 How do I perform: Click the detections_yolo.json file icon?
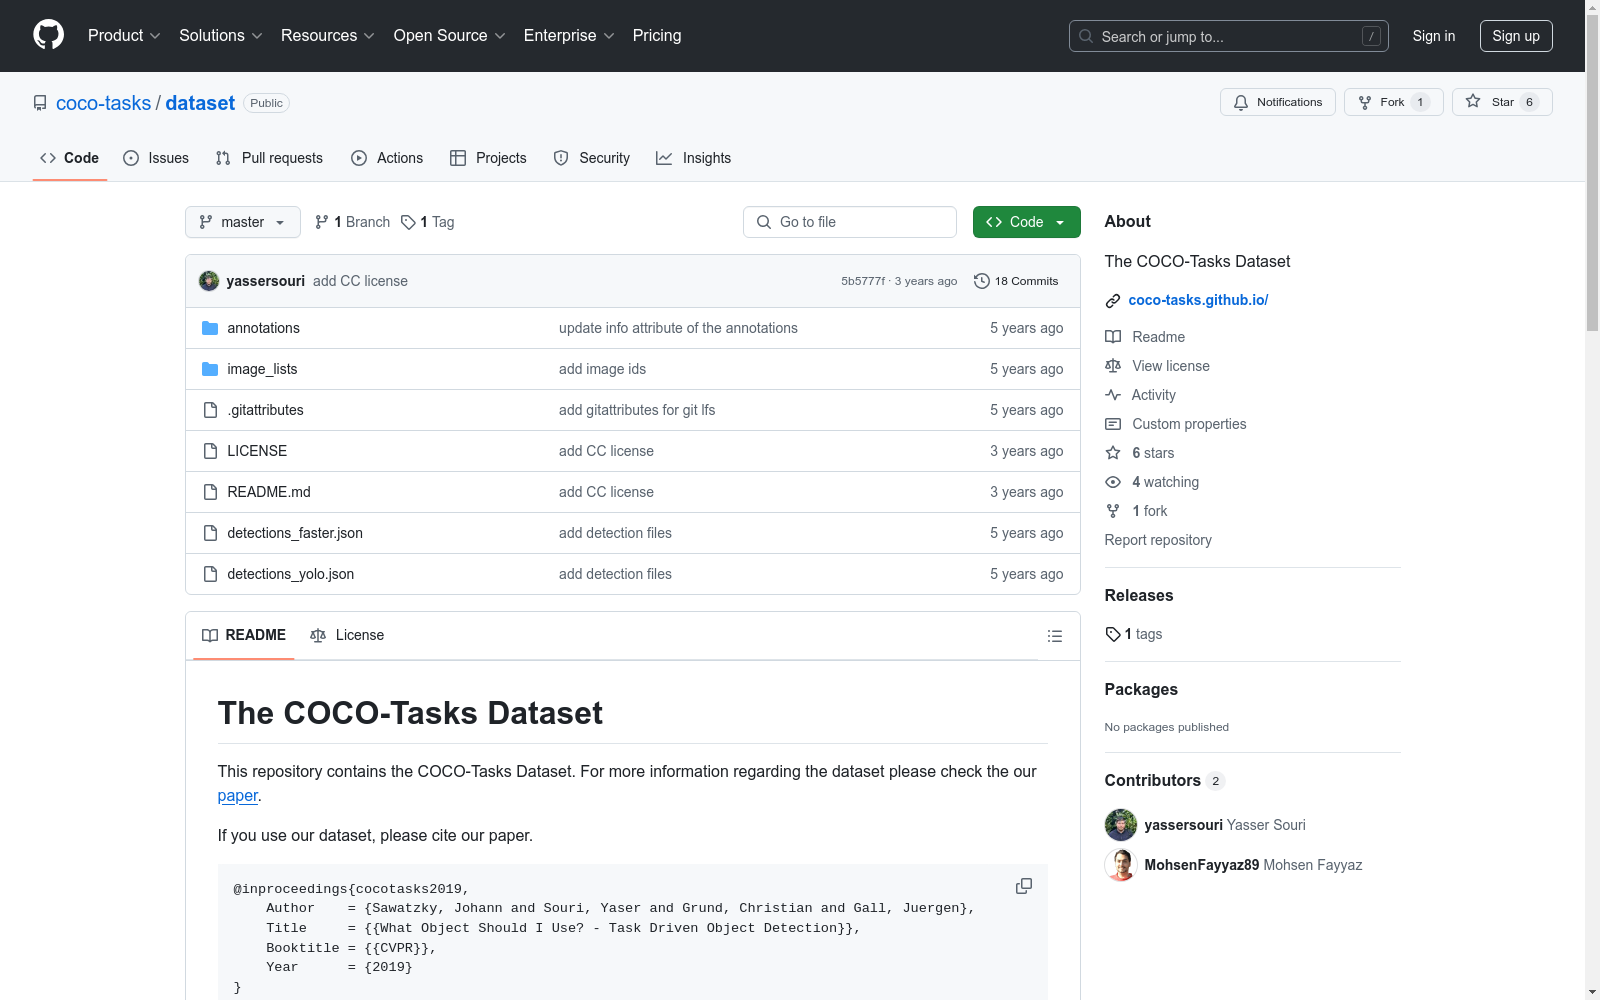pyautogui.click(x=210, y=574)
